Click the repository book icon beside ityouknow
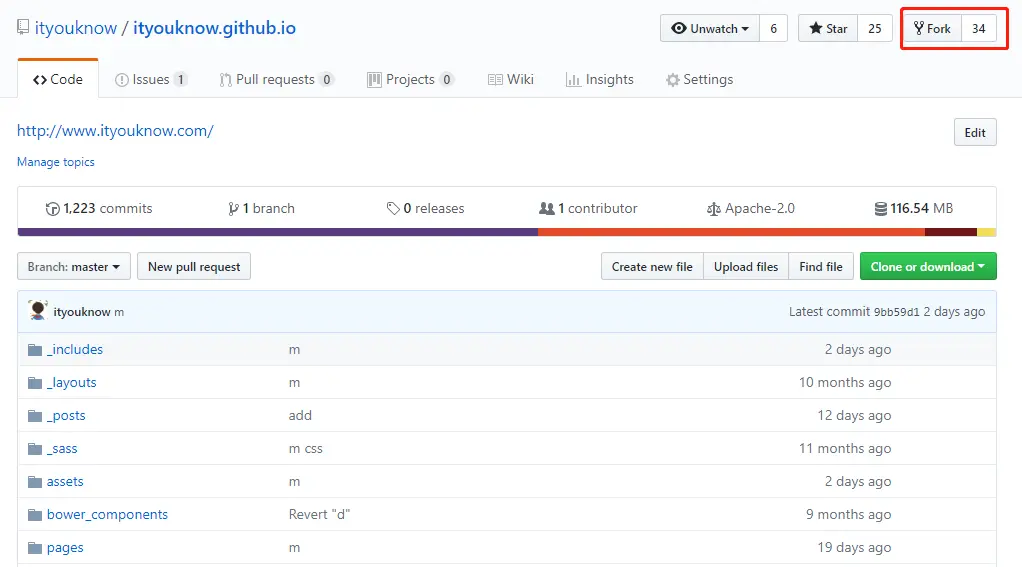1022x567 pixels. tap(23, 27)
